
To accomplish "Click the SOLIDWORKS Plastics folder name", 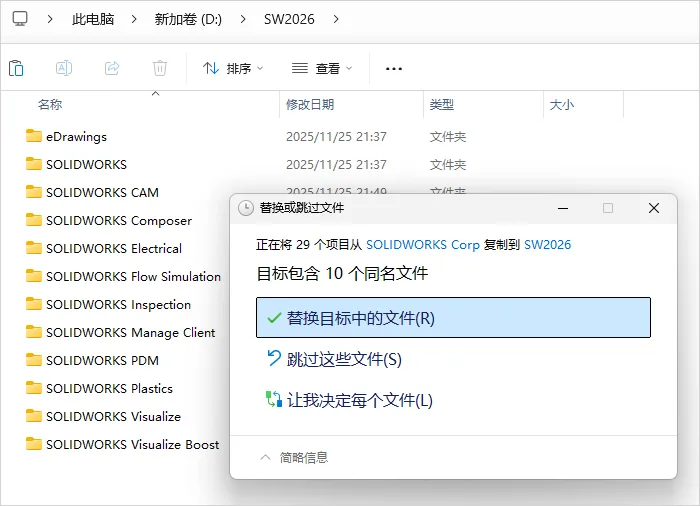I will pos(109,389).
